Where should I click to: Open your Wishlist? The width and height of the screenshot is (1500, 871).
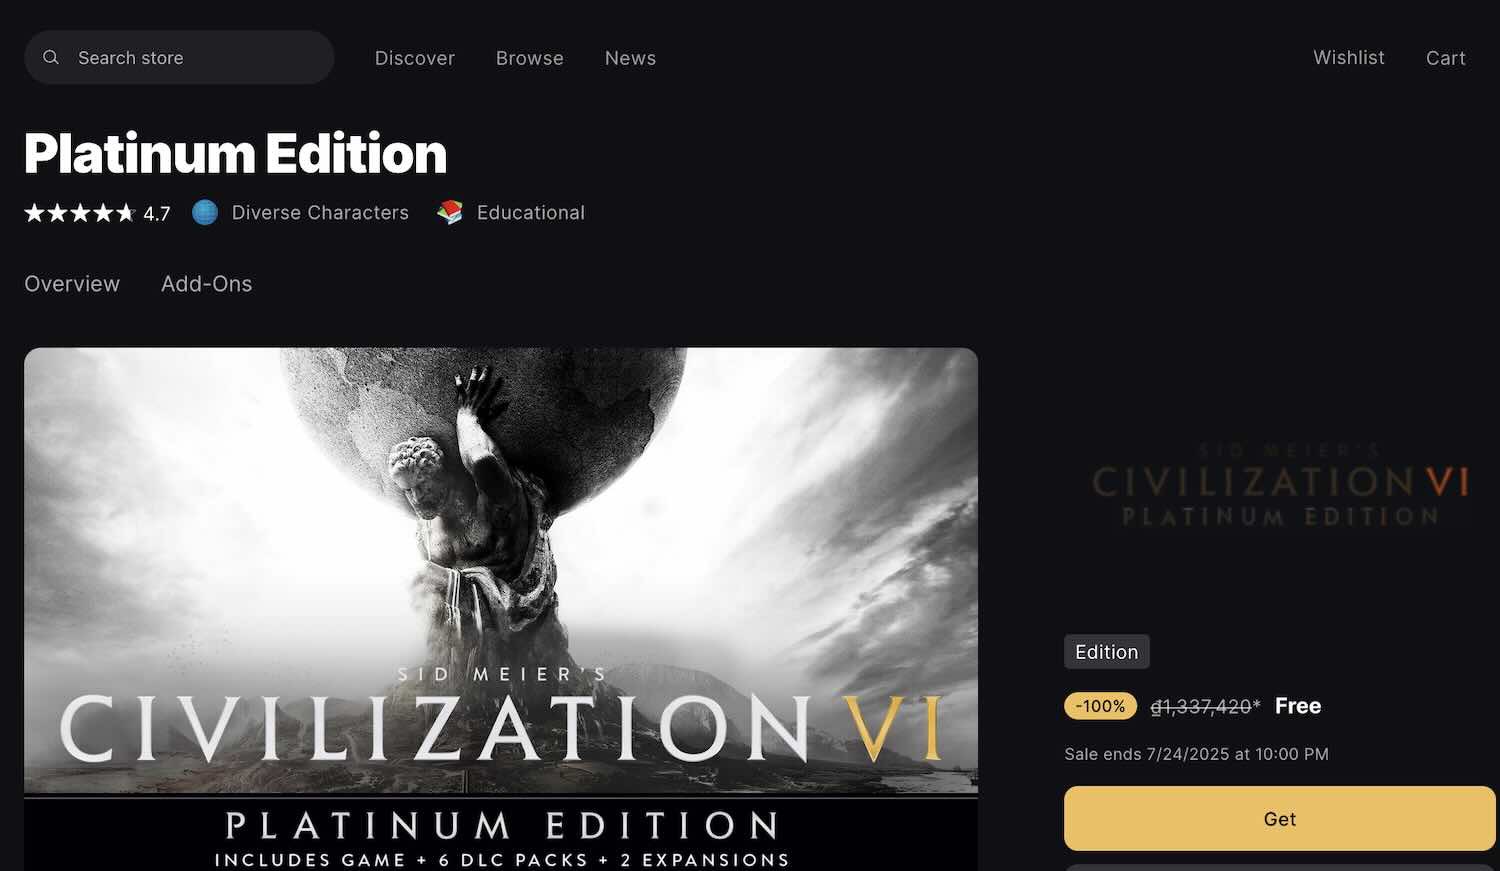coord(1349,58)
